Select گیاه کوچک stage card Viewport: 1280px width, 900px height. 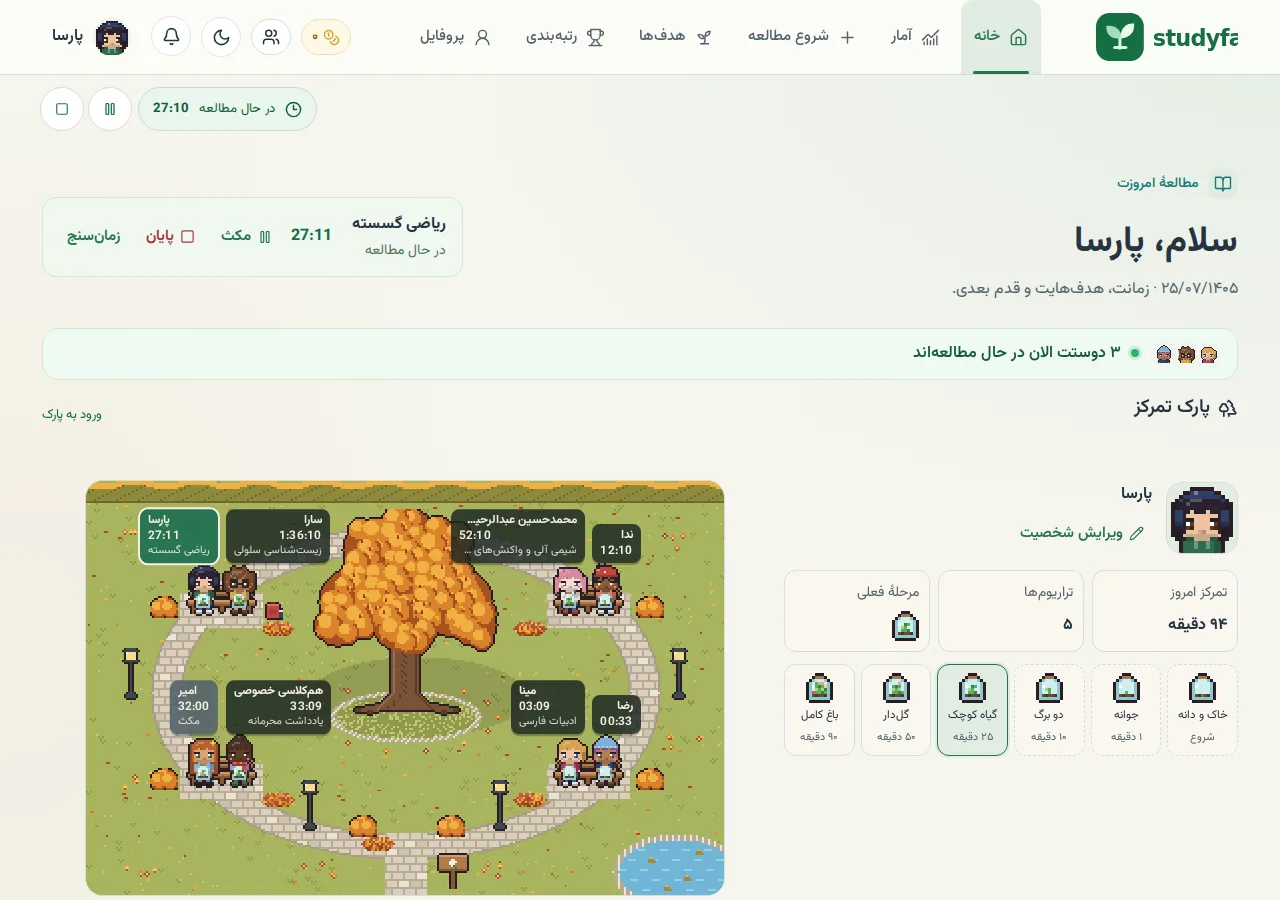[x=972, y=710]
